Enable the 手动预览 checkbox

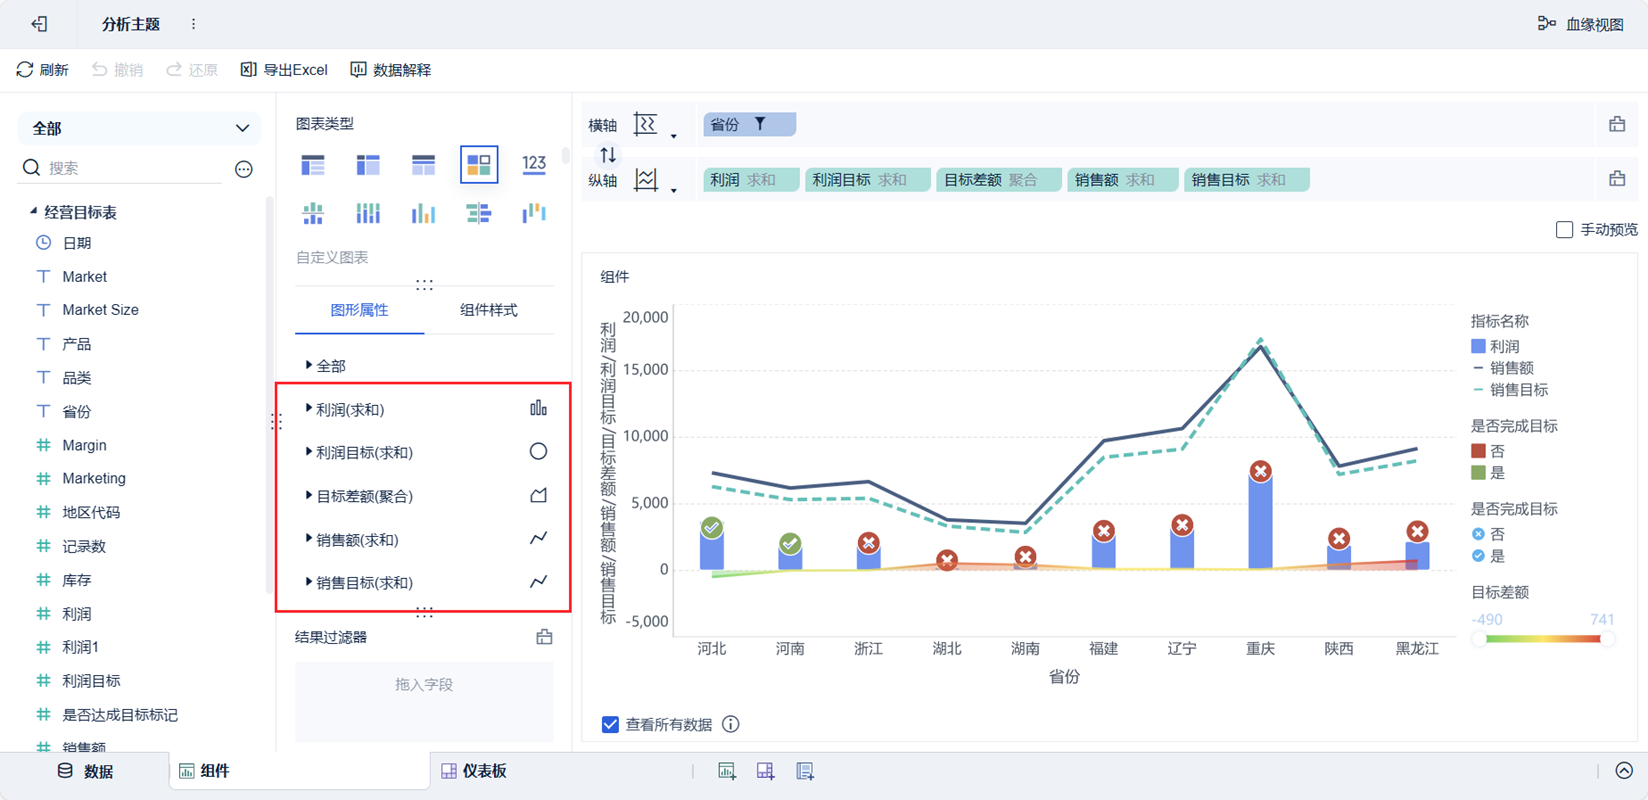pyautogui.click(x=1565, y=230)
